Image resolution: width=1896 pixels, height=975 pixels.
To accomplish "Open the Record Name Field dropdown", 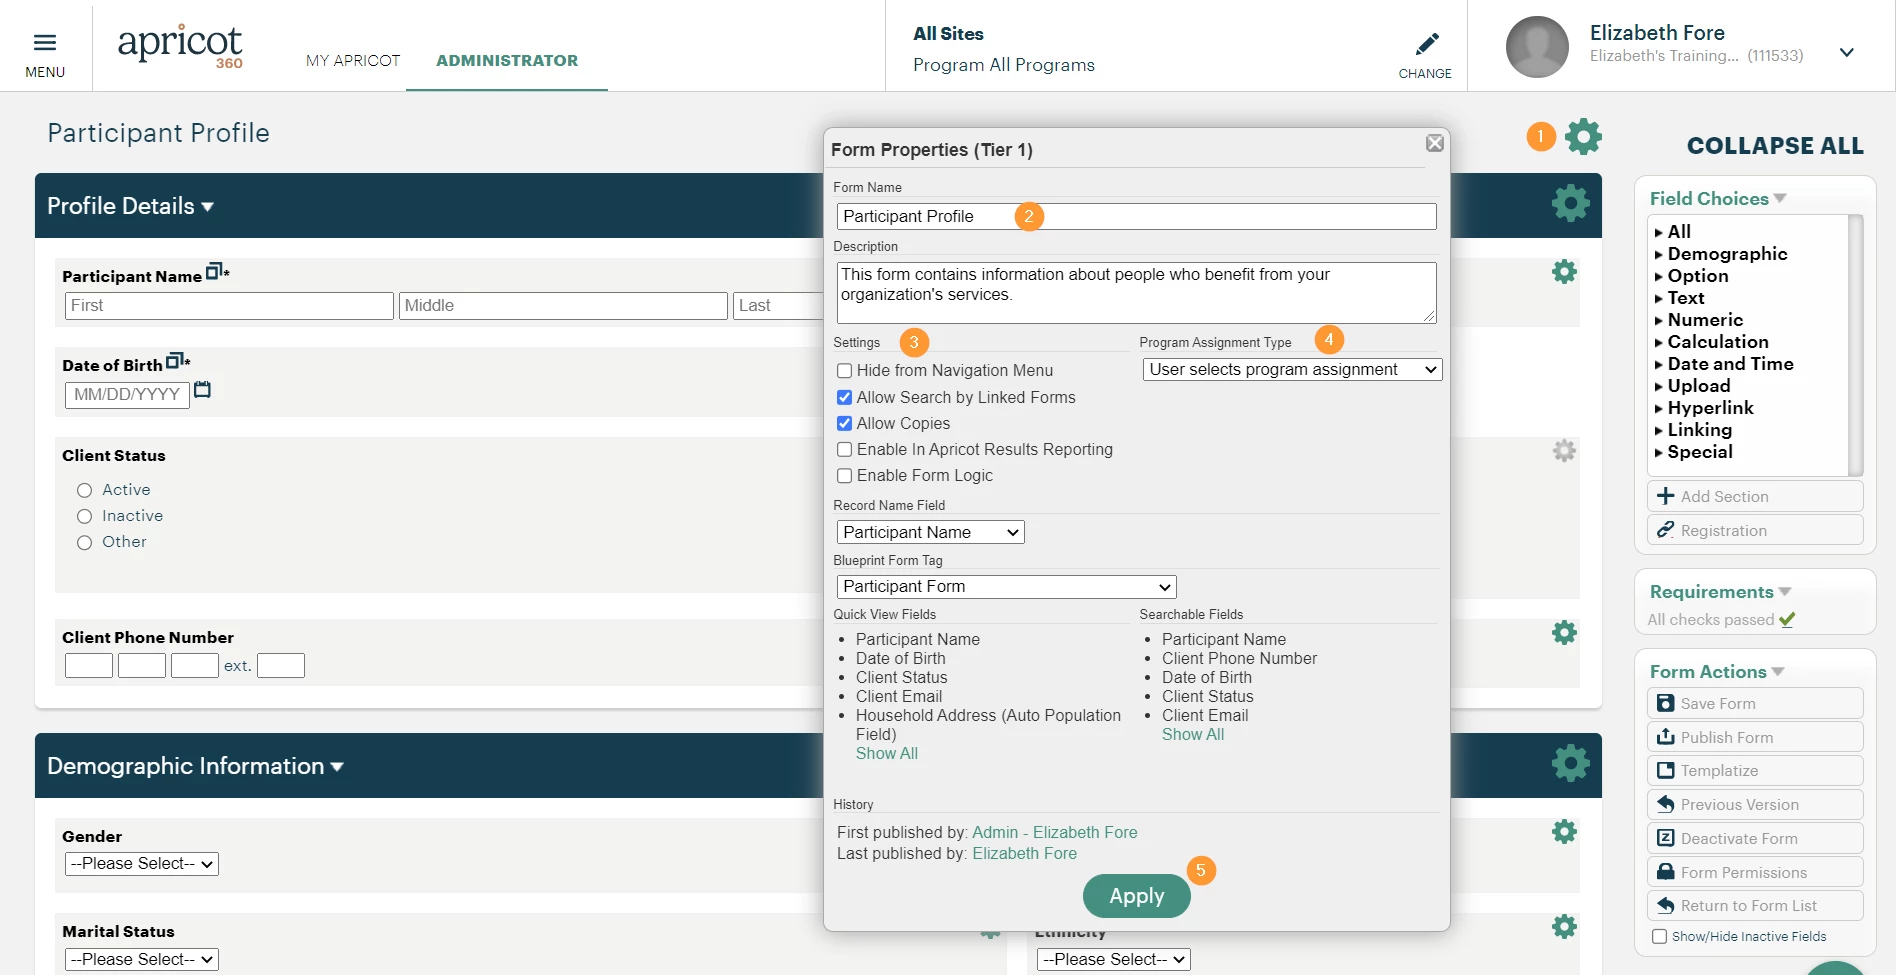I will click(930, 532).
